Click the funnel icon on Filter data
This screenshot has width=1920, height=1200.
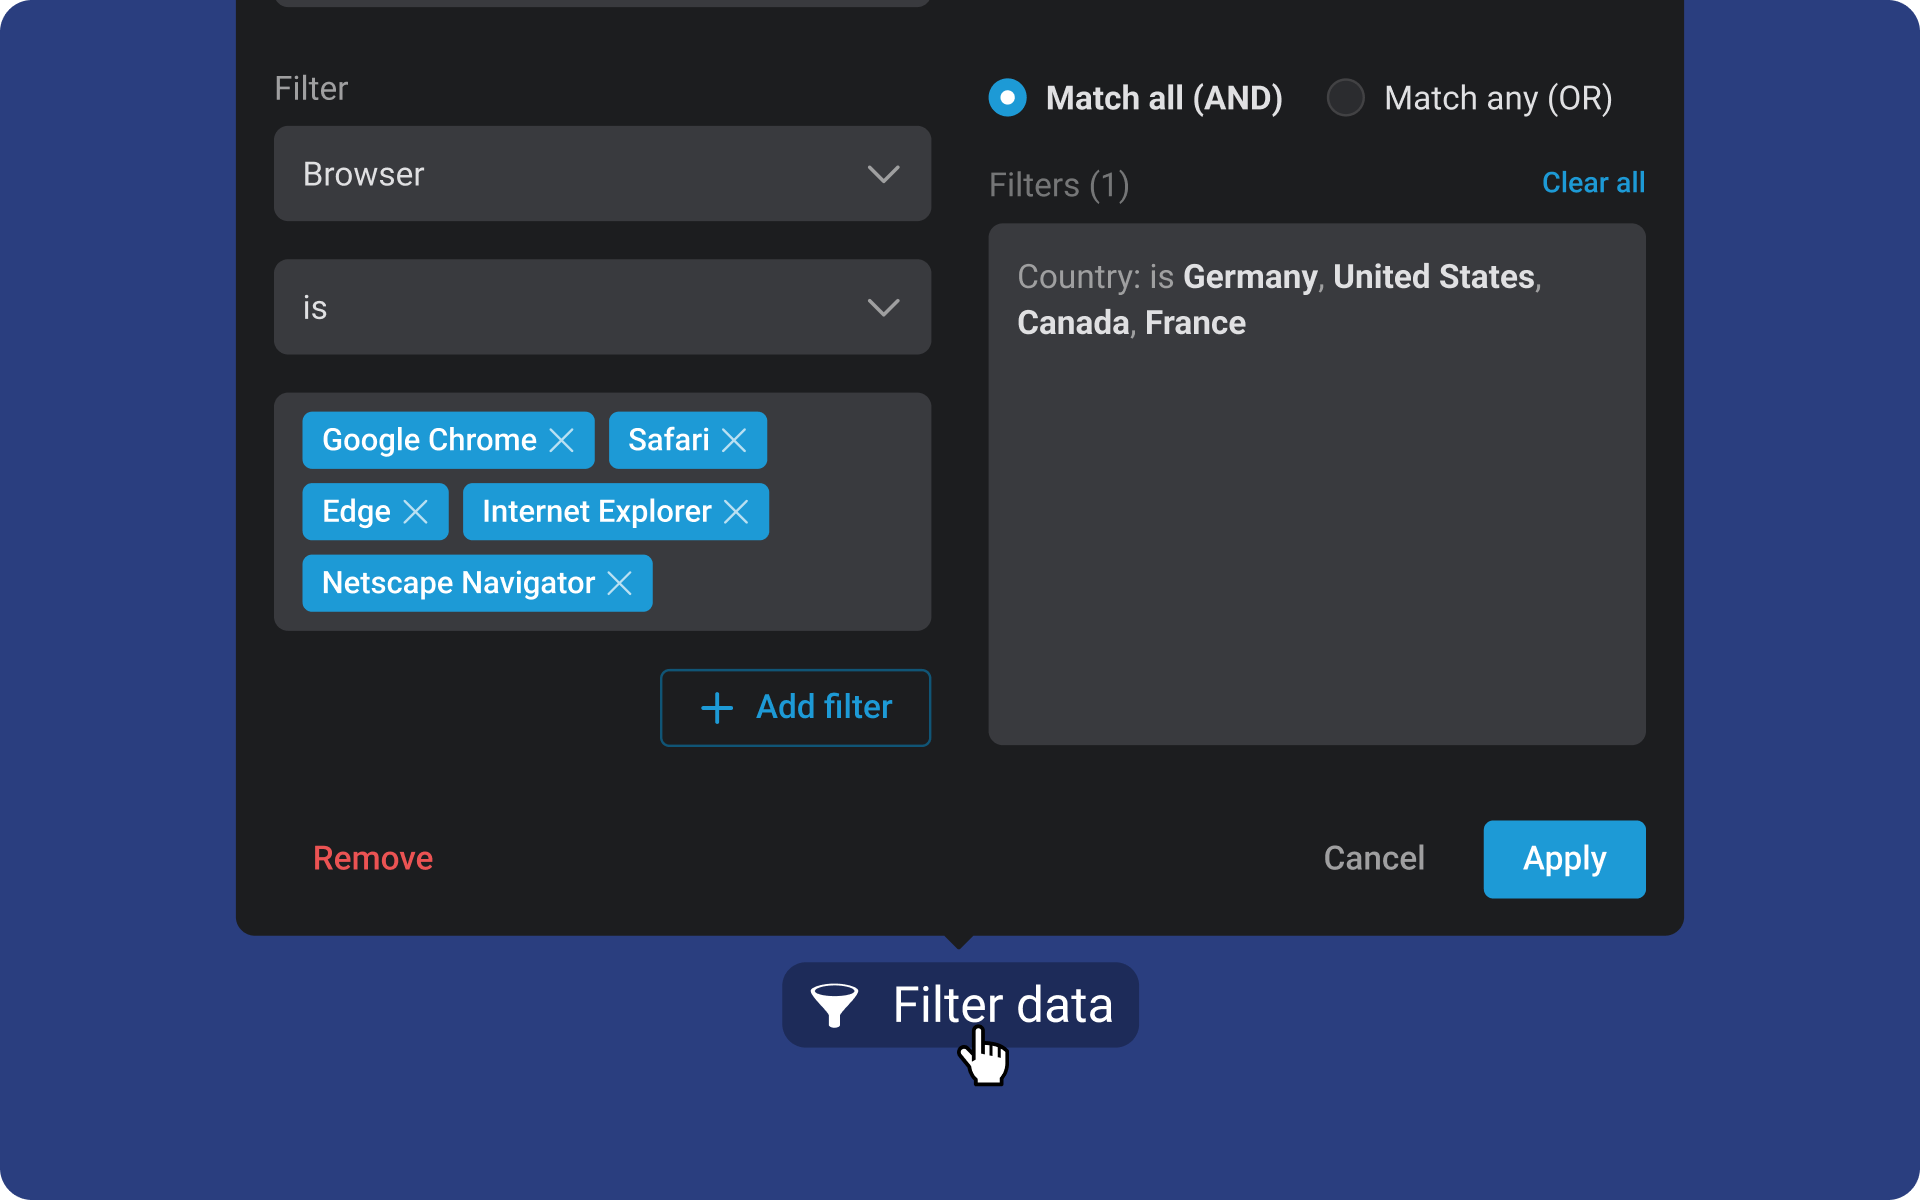(834, 1004)
